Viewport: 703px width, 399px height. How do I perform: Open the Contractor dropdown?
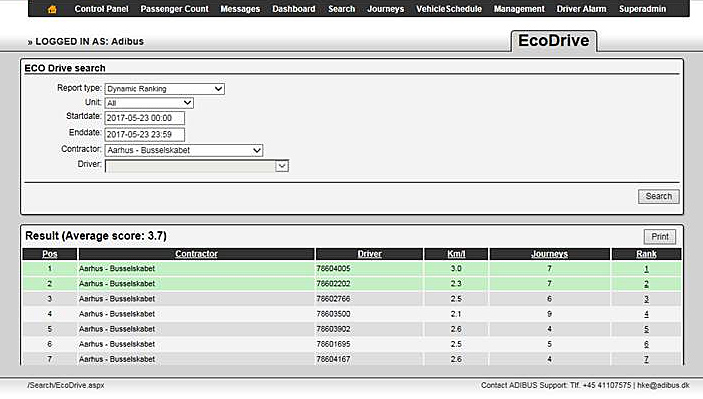184,150
